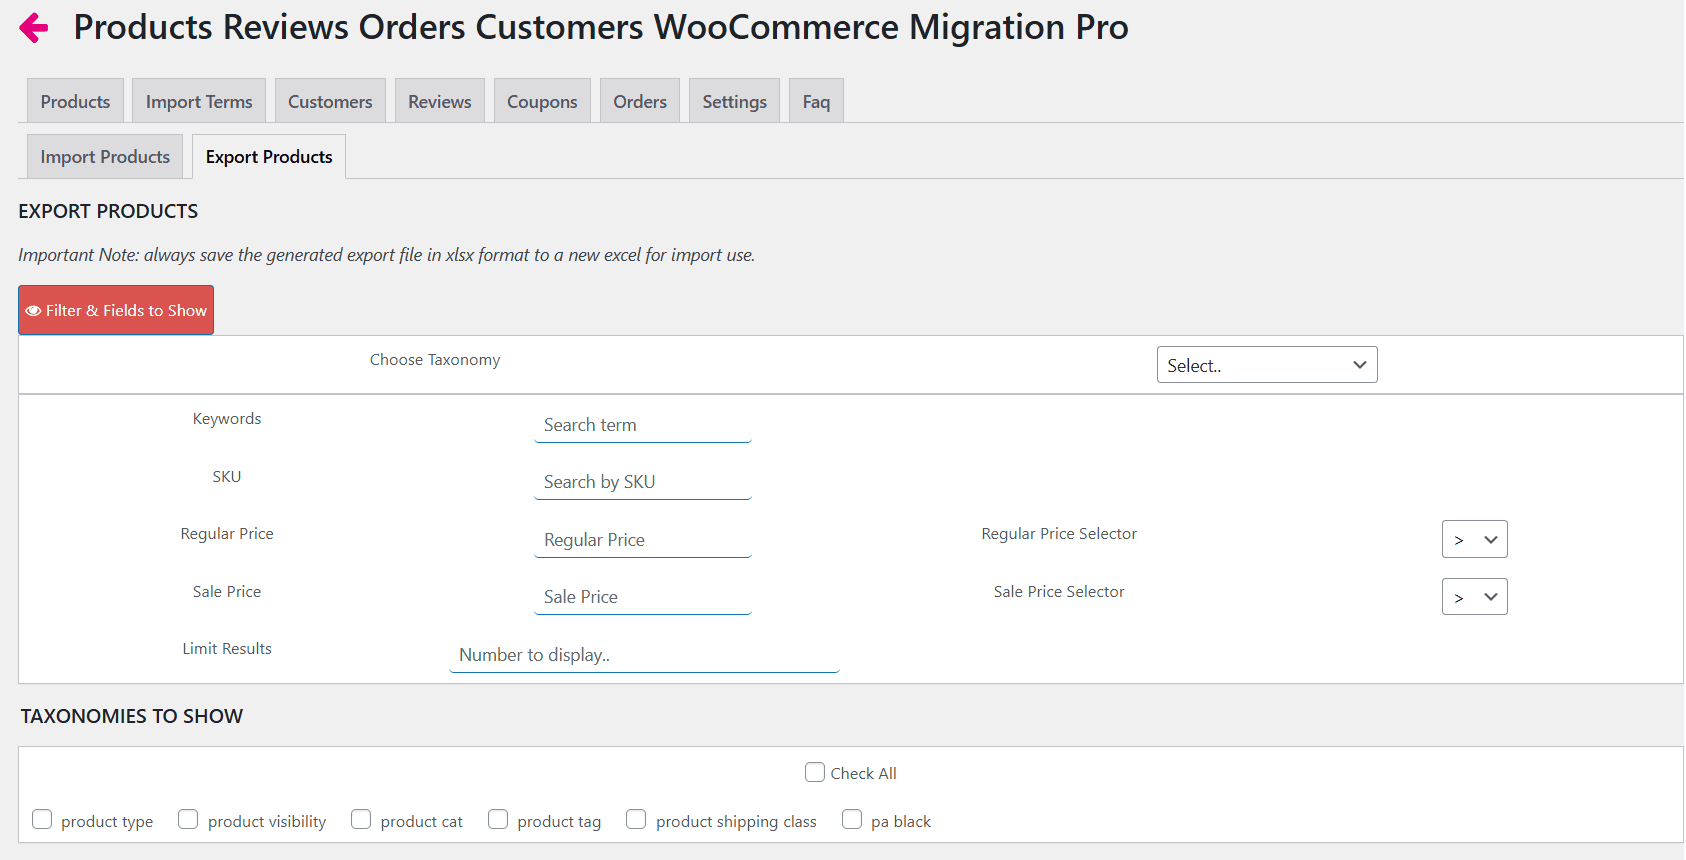Click the SKU label

[x=227, y=477]
